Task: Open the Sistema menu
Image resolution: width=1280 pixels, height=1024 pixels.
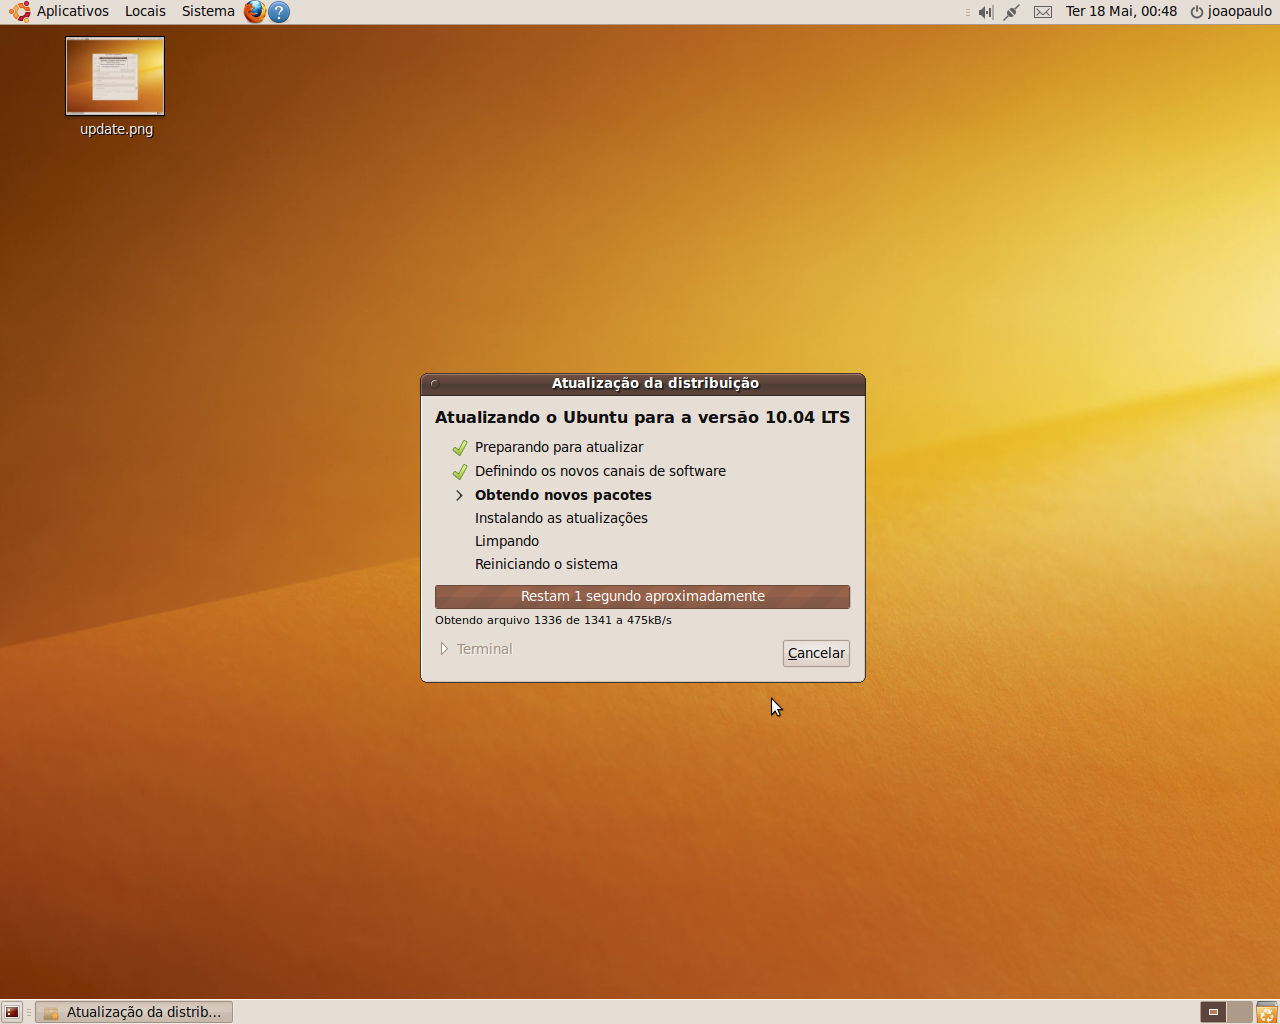Action: [208, 11]
